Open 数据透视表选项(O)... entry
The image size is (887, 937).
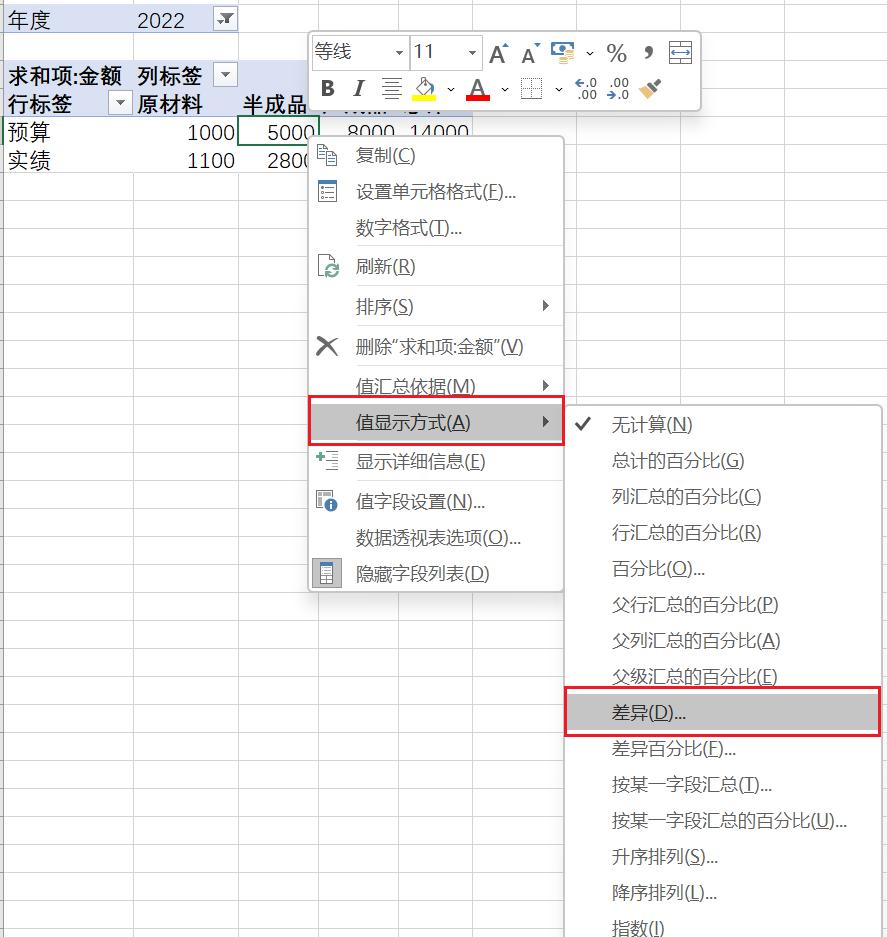click(x=436, y=537)
